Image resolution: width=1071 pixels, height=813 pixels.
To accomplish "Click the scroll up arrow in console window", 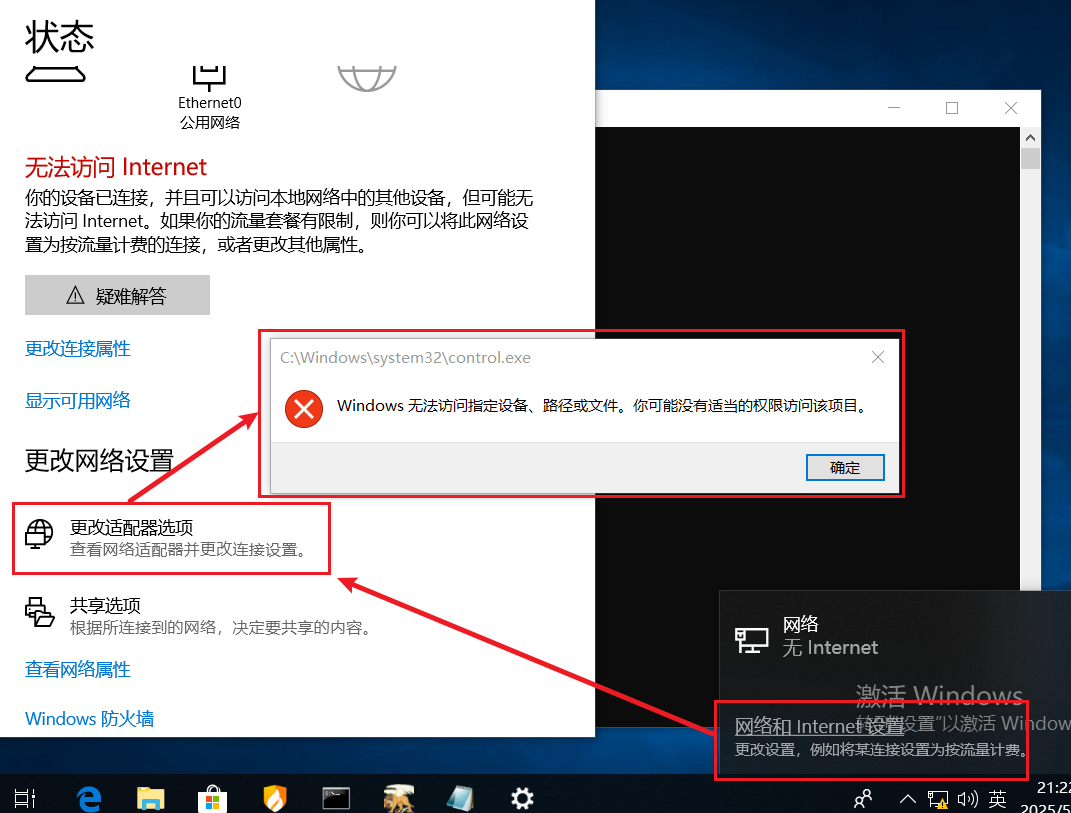I will 1030,137.
